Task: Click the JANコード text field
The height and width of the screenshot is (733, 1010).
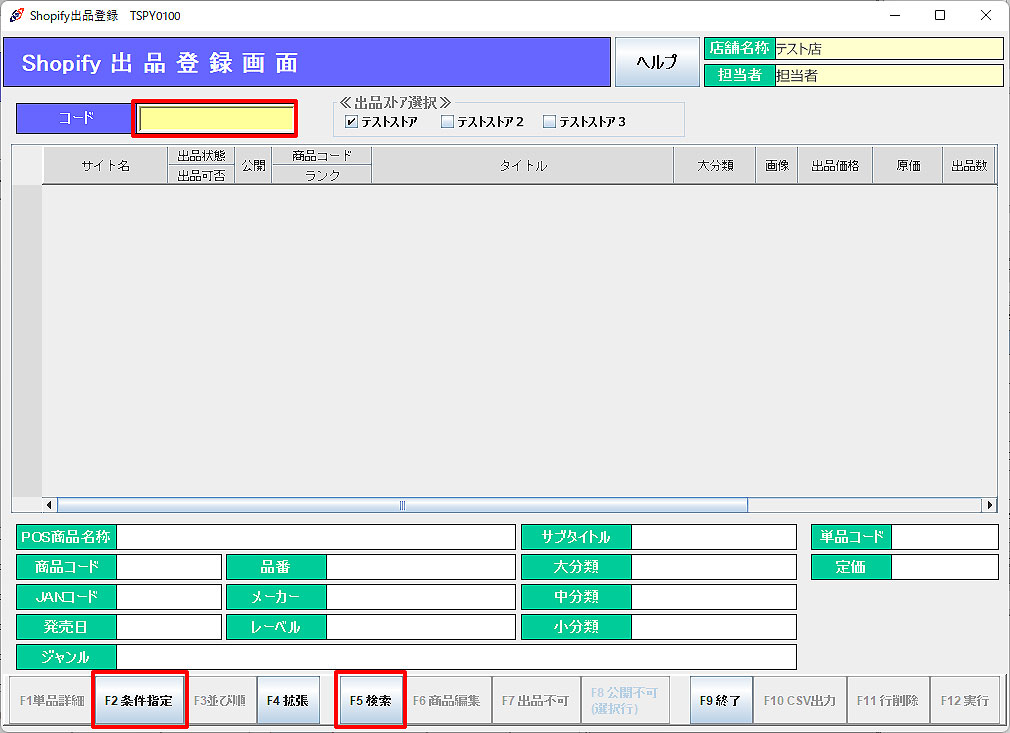Action: pos(168,597)
